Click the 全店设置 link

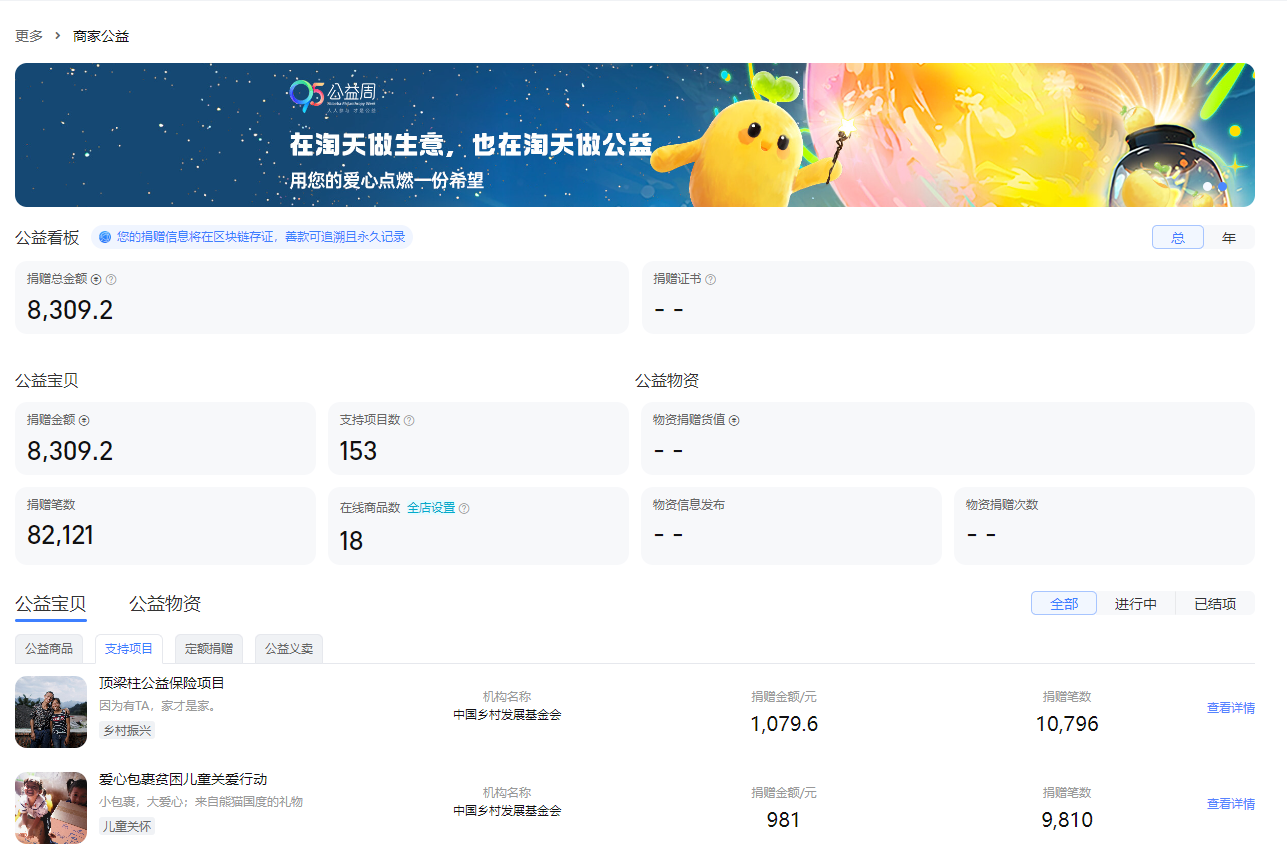pos(431,508)
